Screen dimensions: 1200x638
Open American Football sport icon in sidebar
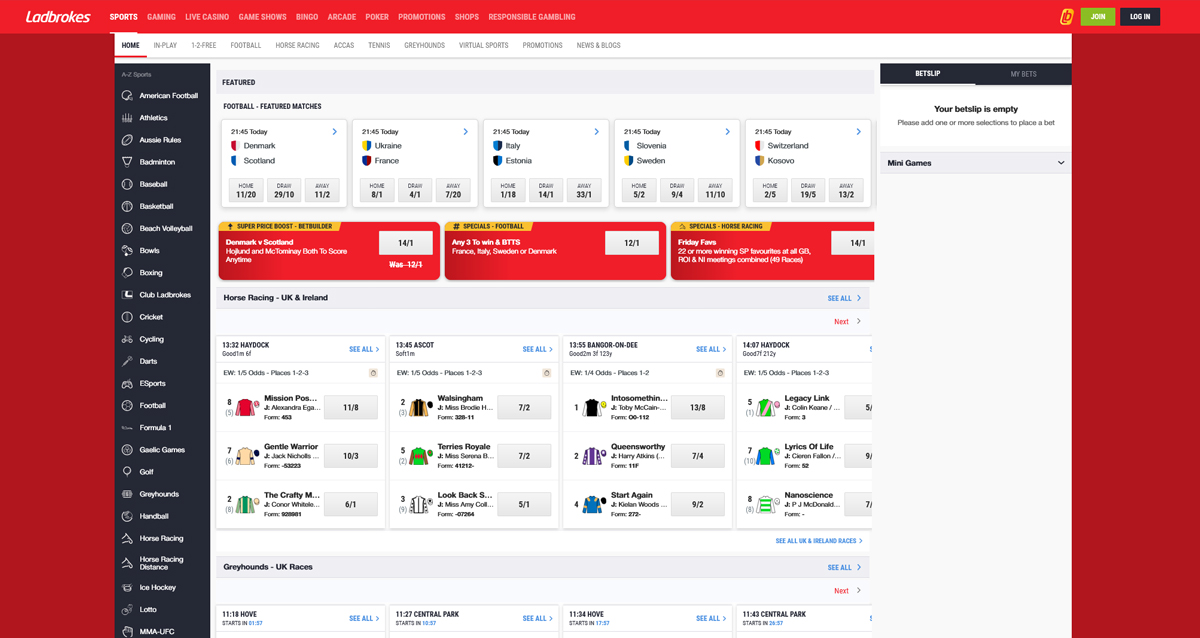(x=127, y=96)
